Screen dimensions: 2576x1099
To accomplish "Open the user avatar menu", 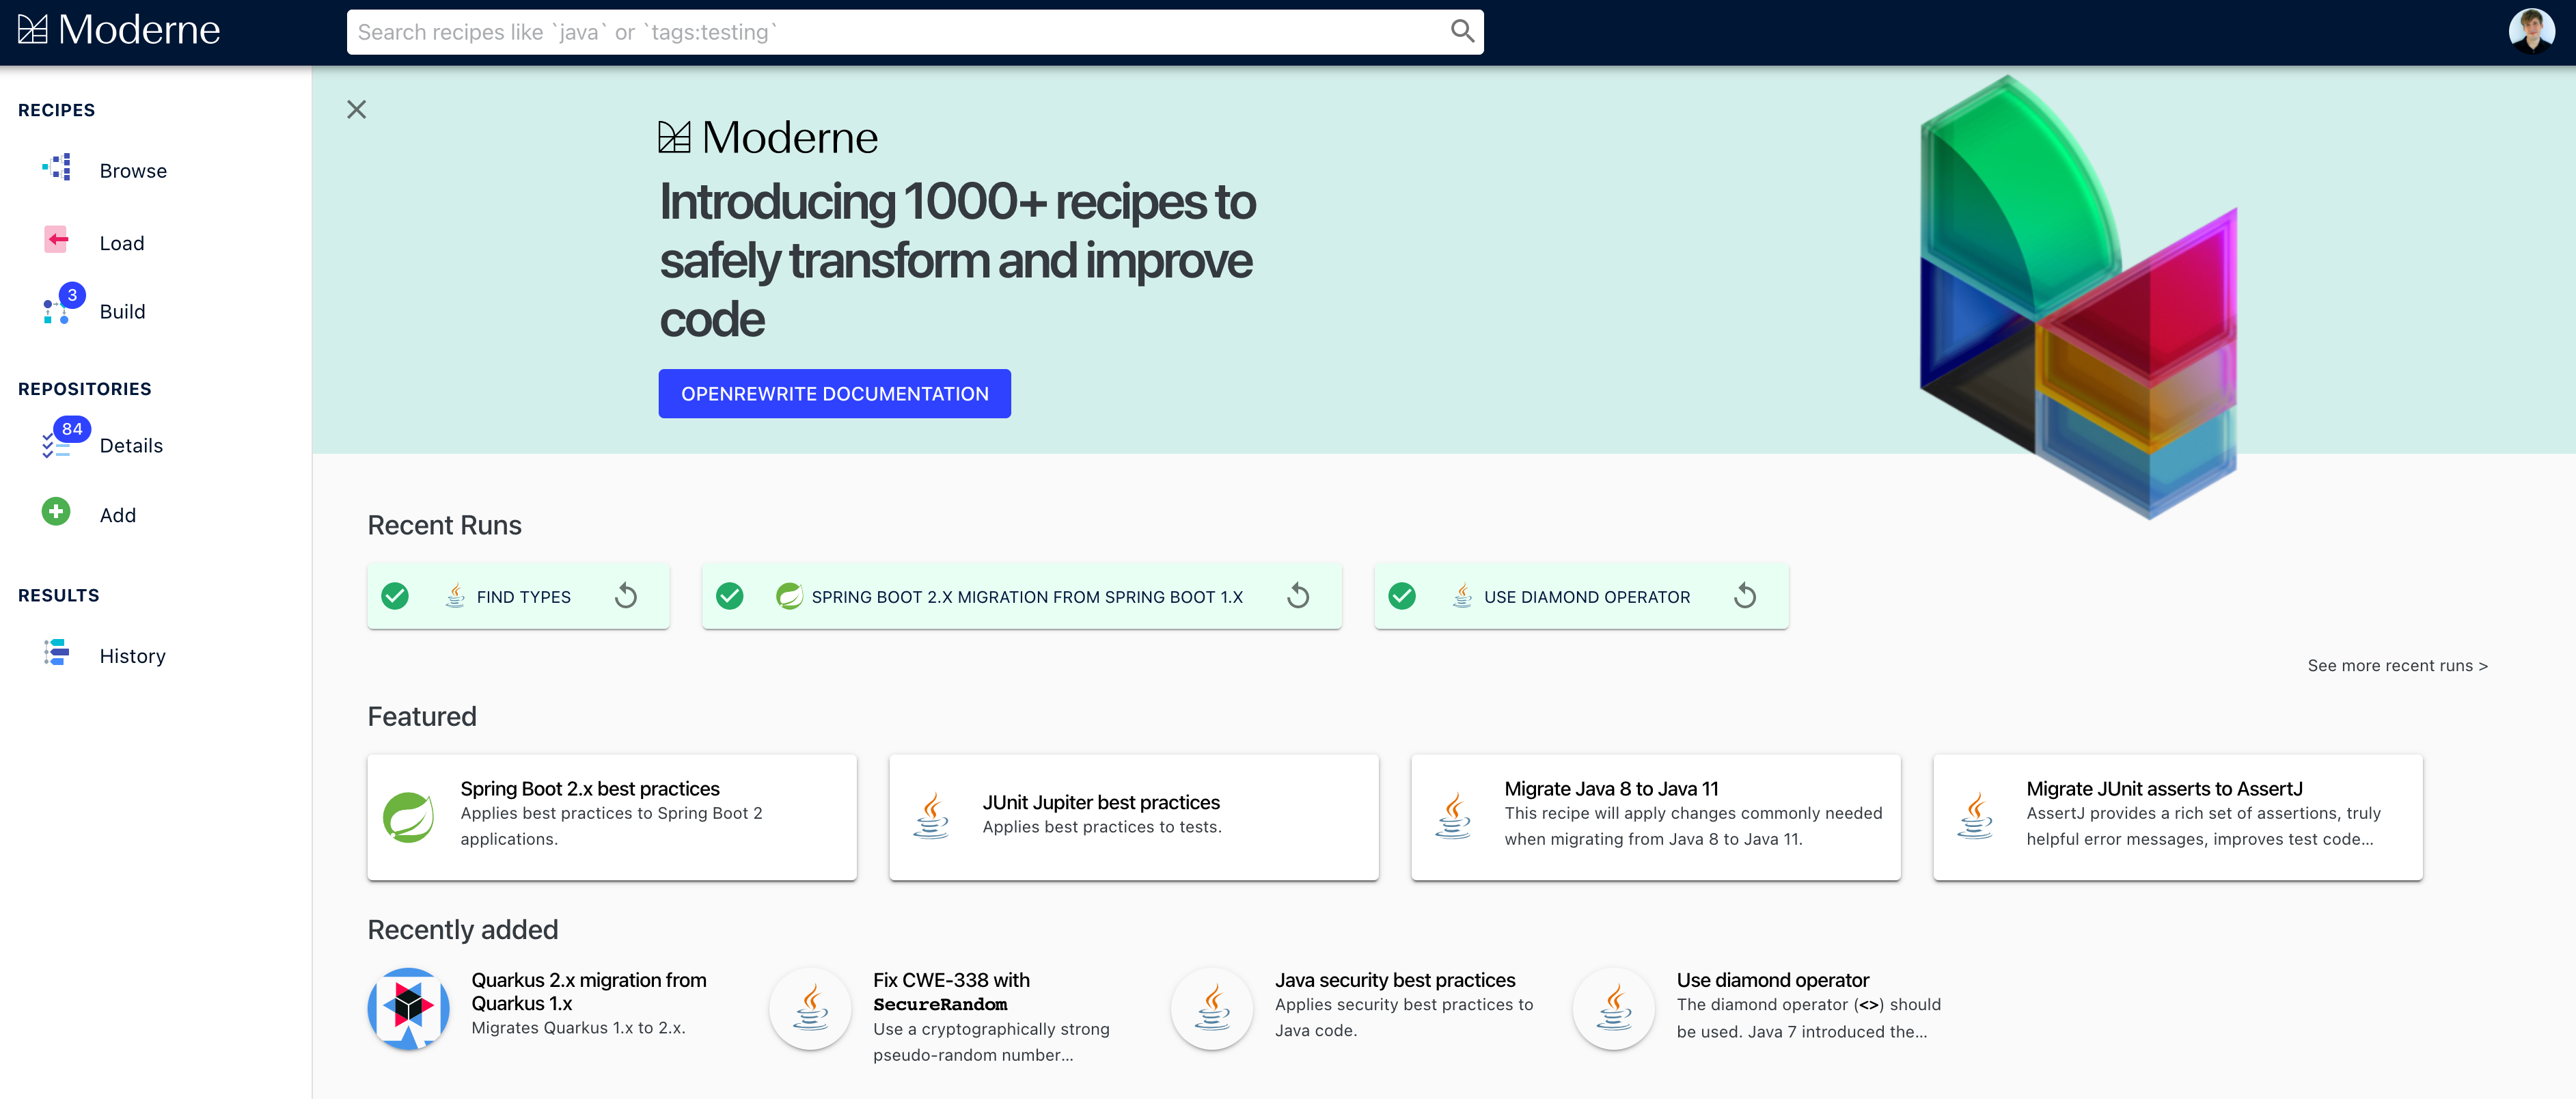I will pyautogui.click(x=2531, y=31).
